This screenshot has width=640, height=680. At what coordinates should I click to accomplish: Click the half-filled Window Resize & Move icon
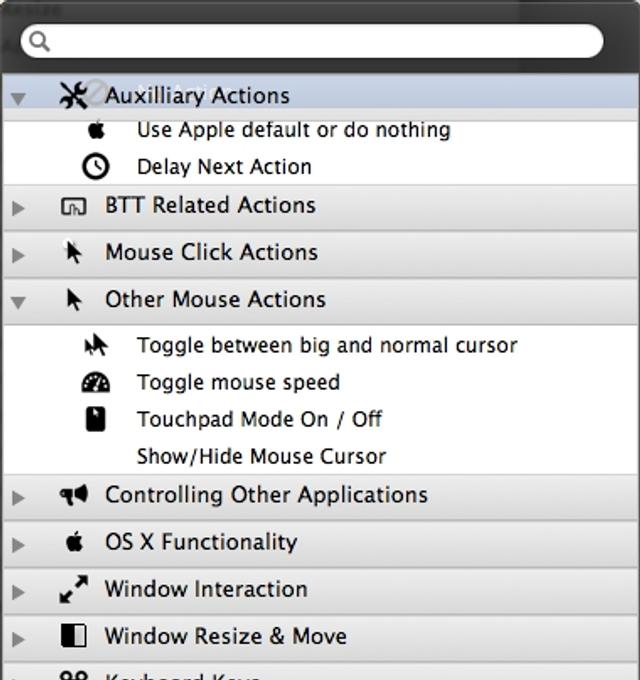tap(74, 636)
